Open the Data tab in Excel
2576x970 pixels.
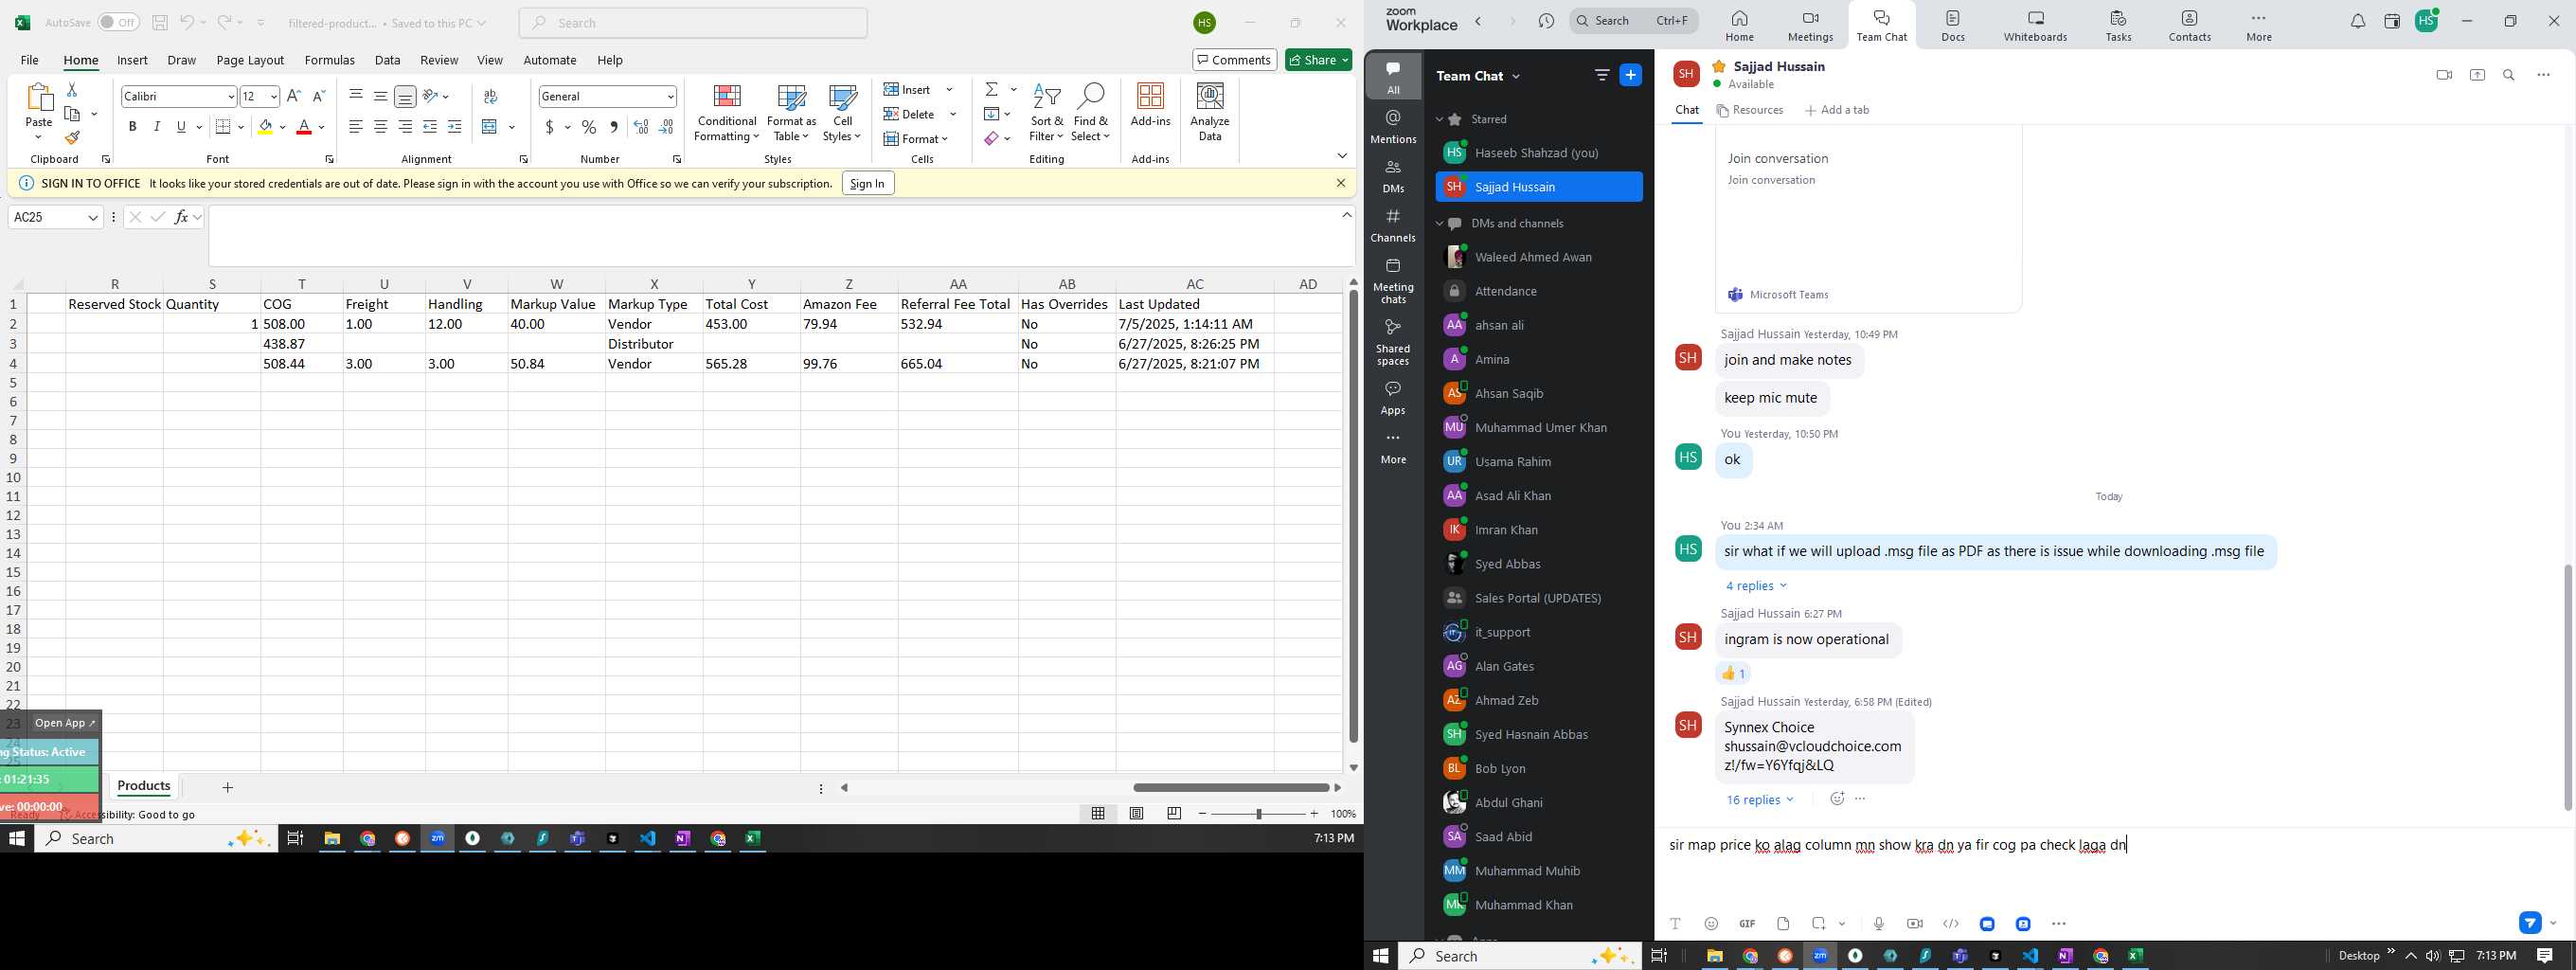pyautogui.click(x=387, y=60)
